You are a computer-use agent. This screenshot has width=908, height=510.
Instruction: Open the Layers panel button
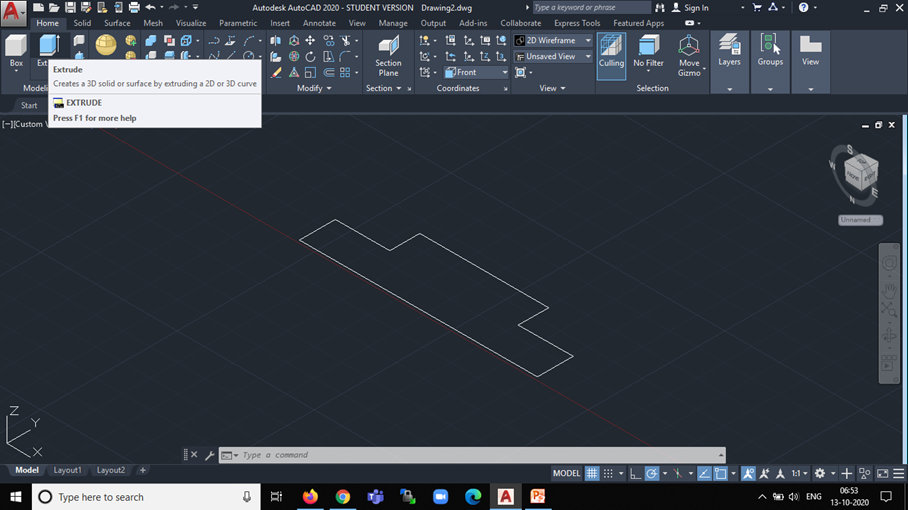click(729, 51)
